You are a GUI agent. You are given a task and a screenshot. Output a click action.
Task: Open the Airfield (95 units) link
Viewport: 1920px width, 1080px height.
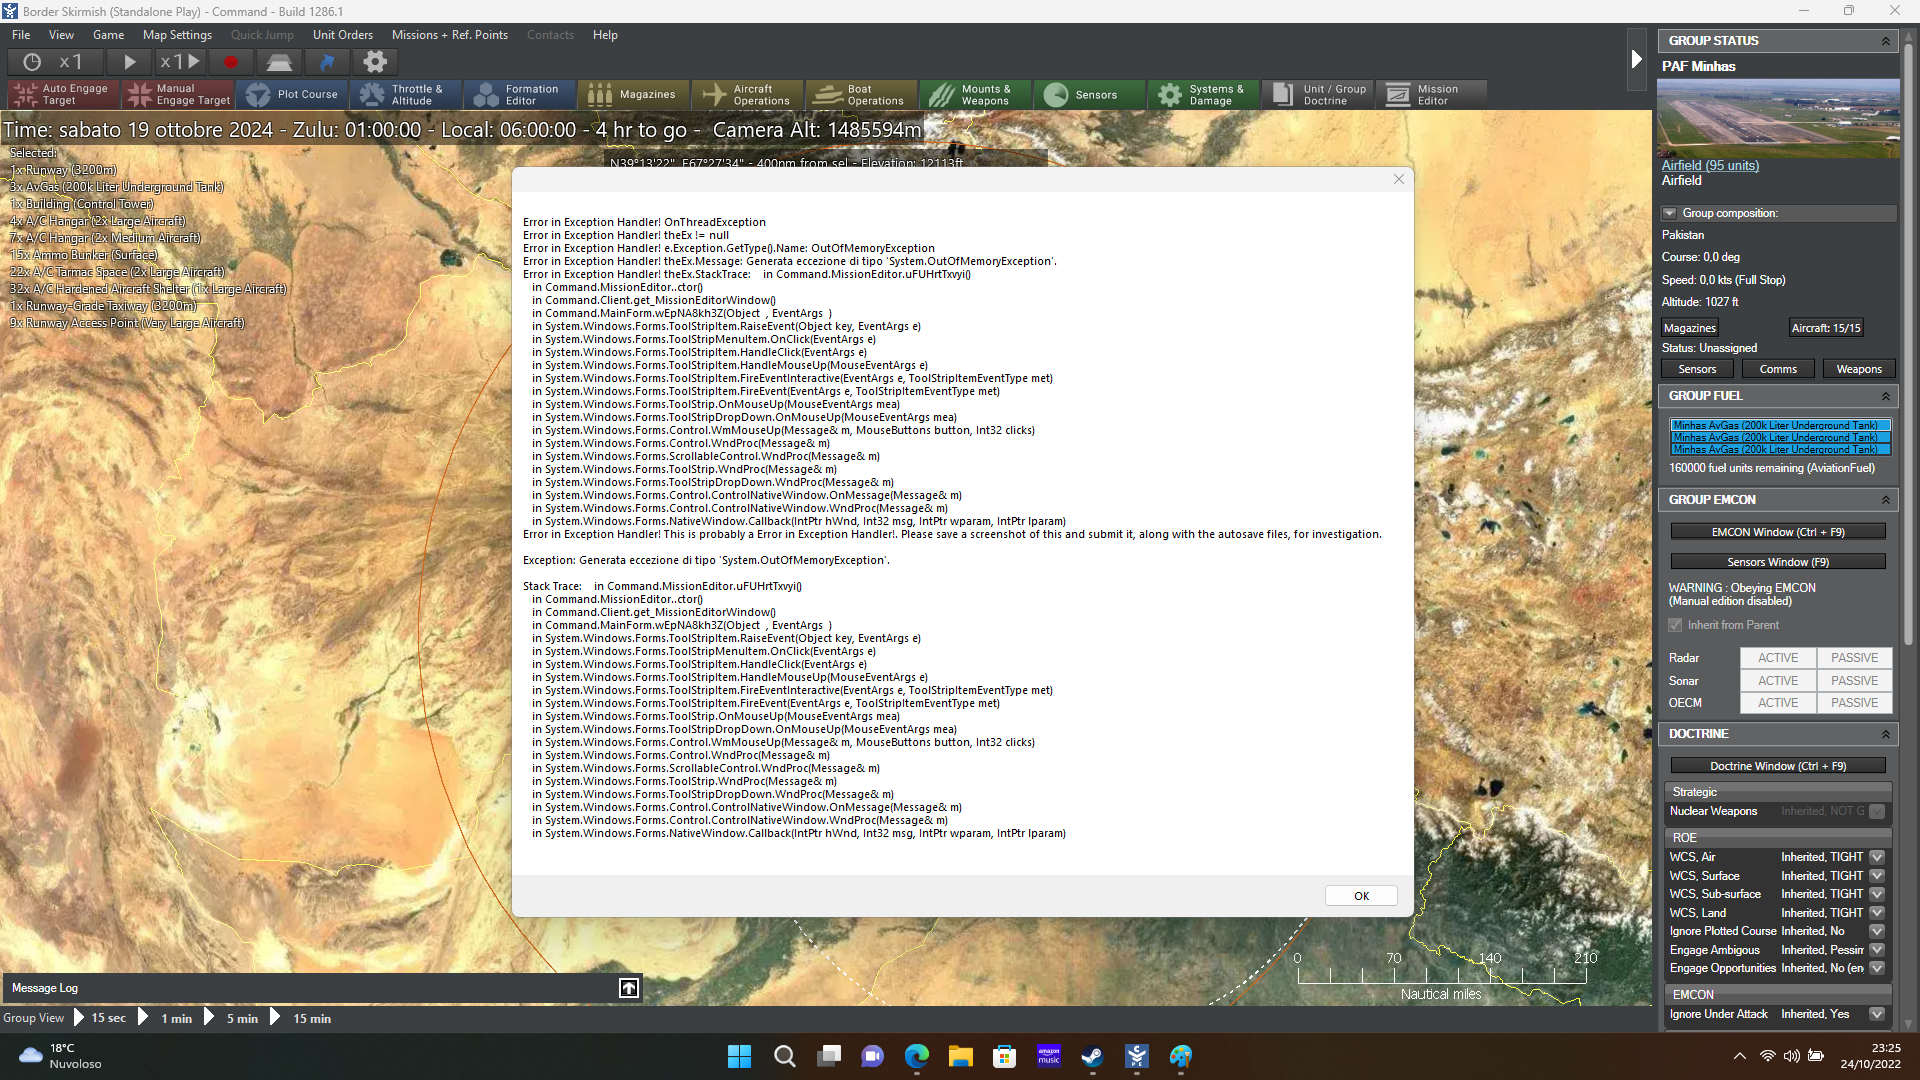1710,166
